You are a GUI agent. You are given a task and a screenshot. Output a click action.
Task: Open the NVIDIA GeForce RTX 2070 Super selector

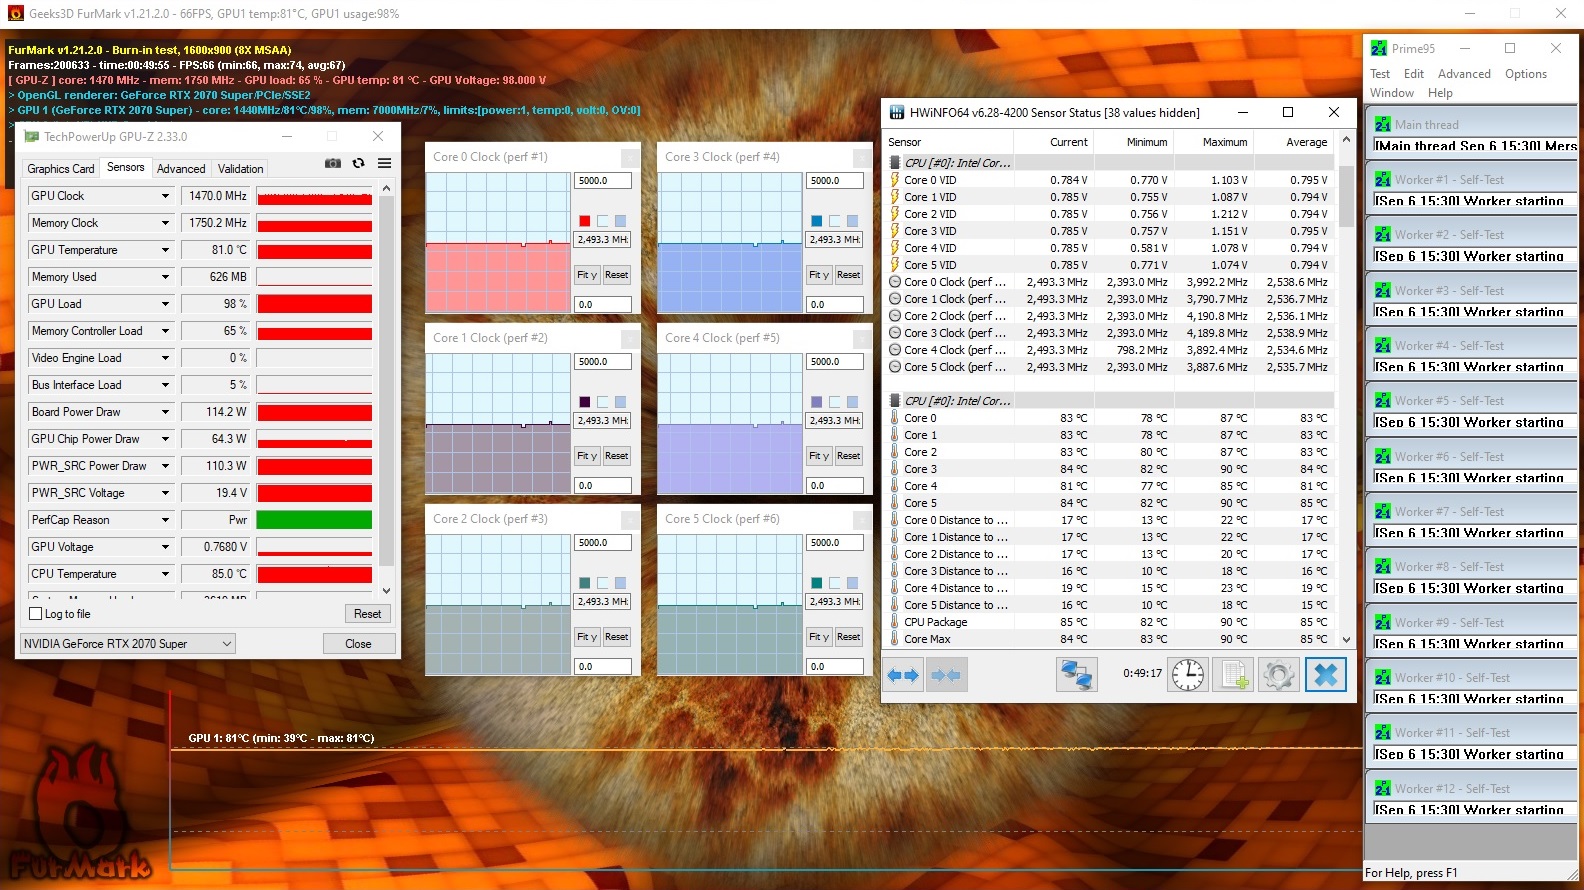click(128, 644)
